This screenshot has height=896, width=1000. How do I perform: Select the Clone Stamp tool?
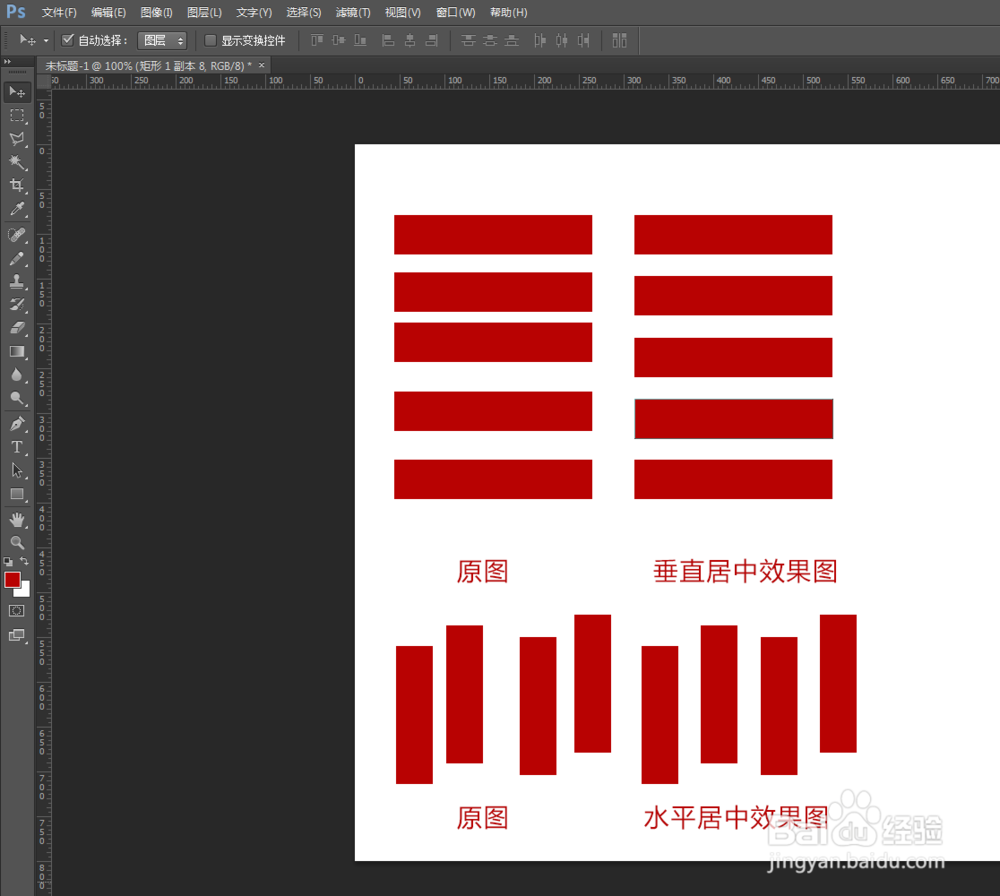point(17,281)
